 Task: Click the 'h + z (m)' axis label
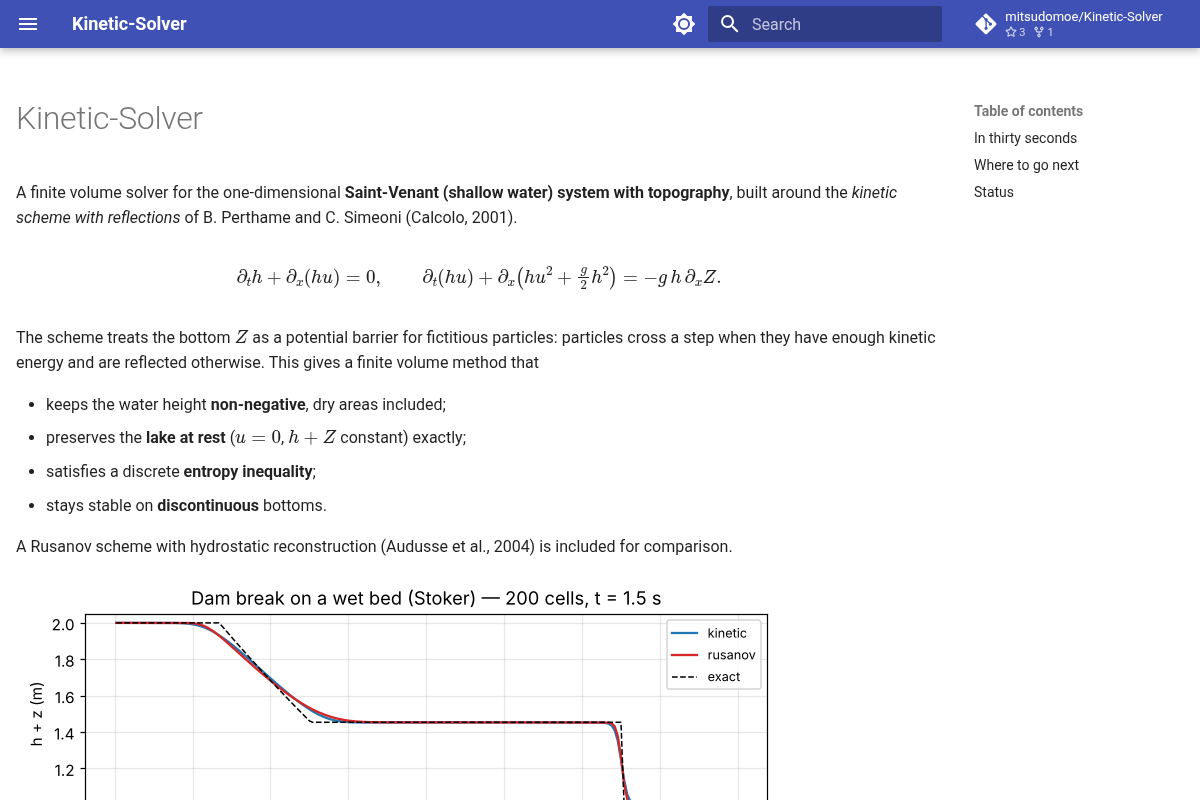pos(37,714)
